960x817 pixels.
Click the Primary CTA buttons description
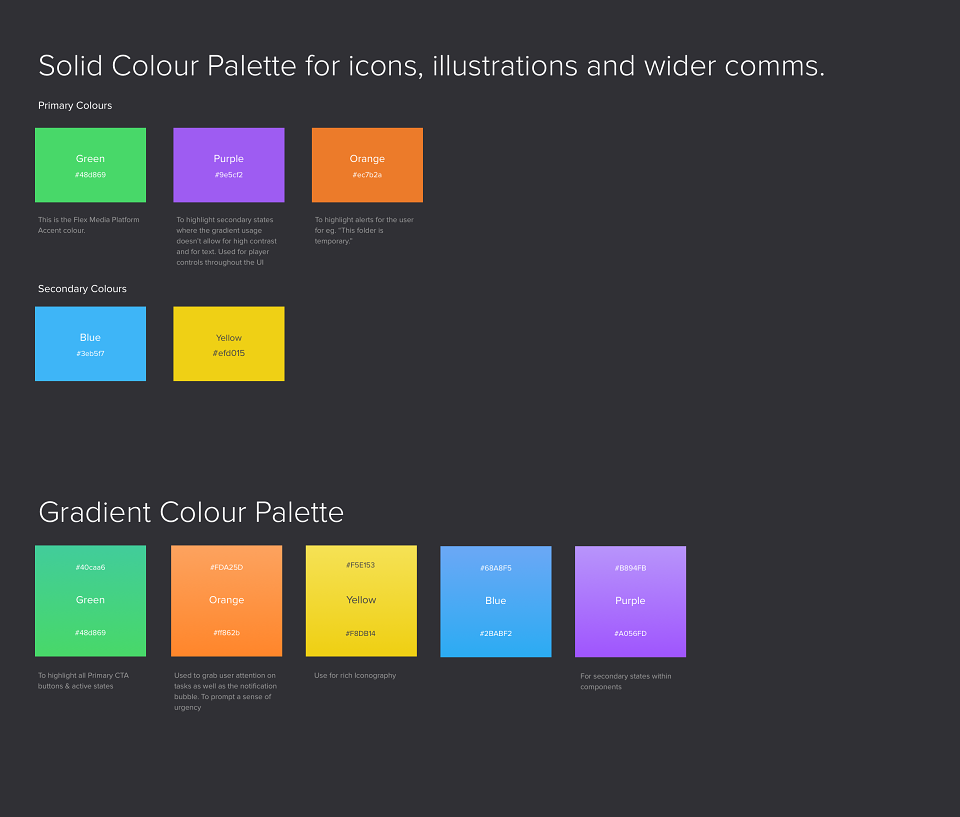coord(83,680)
